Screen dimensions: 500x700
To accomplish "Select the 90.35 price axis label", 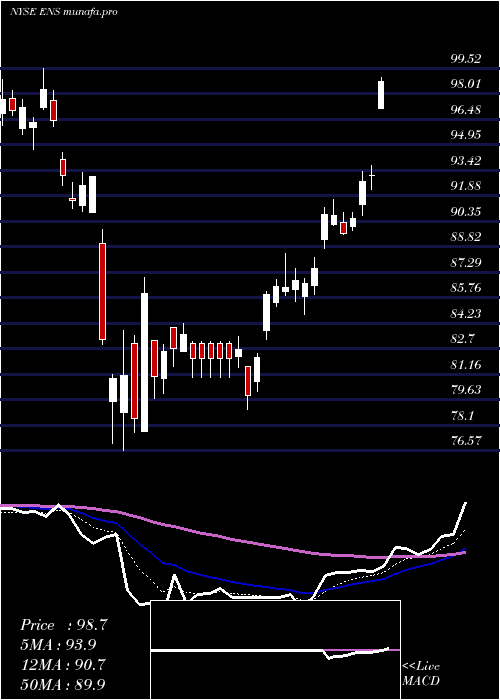I will point(466,212).
